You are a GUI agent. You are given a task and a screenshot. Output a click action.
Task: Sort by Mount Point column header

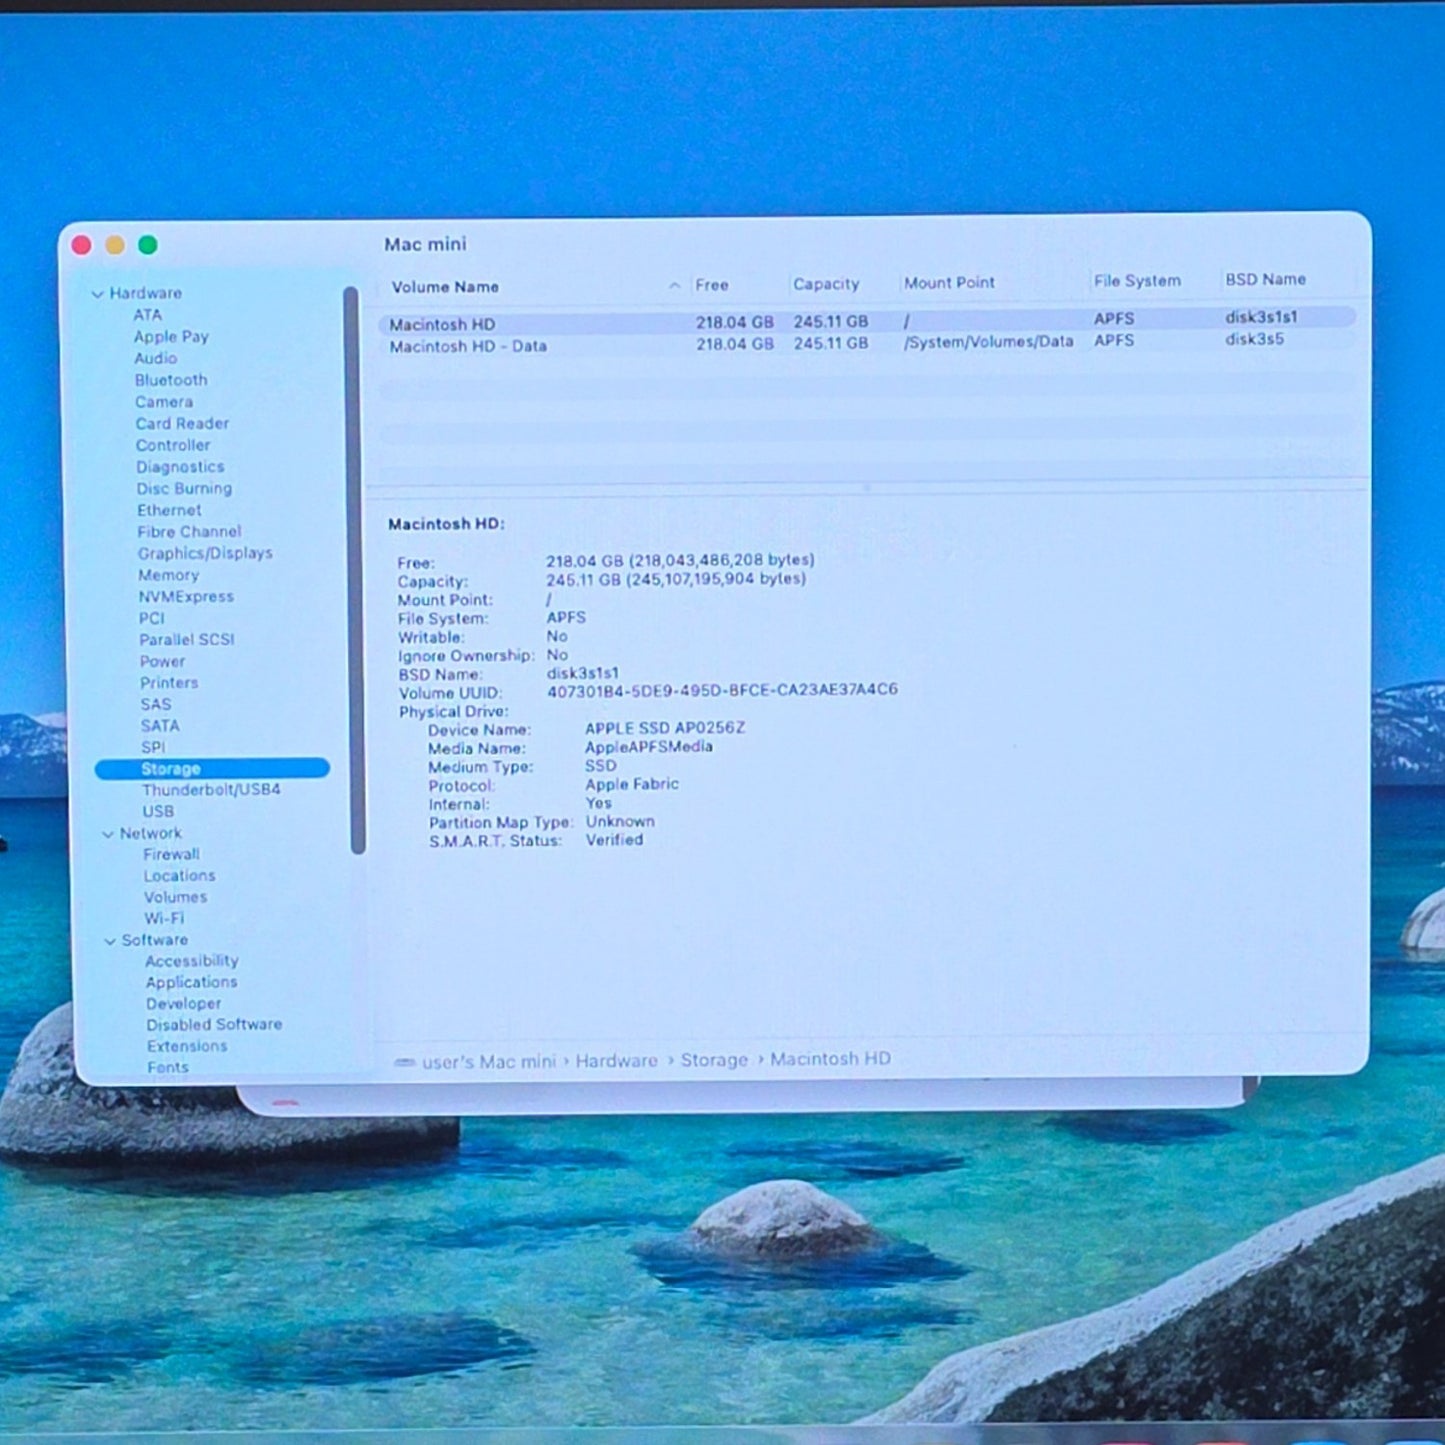coord(949,283)
